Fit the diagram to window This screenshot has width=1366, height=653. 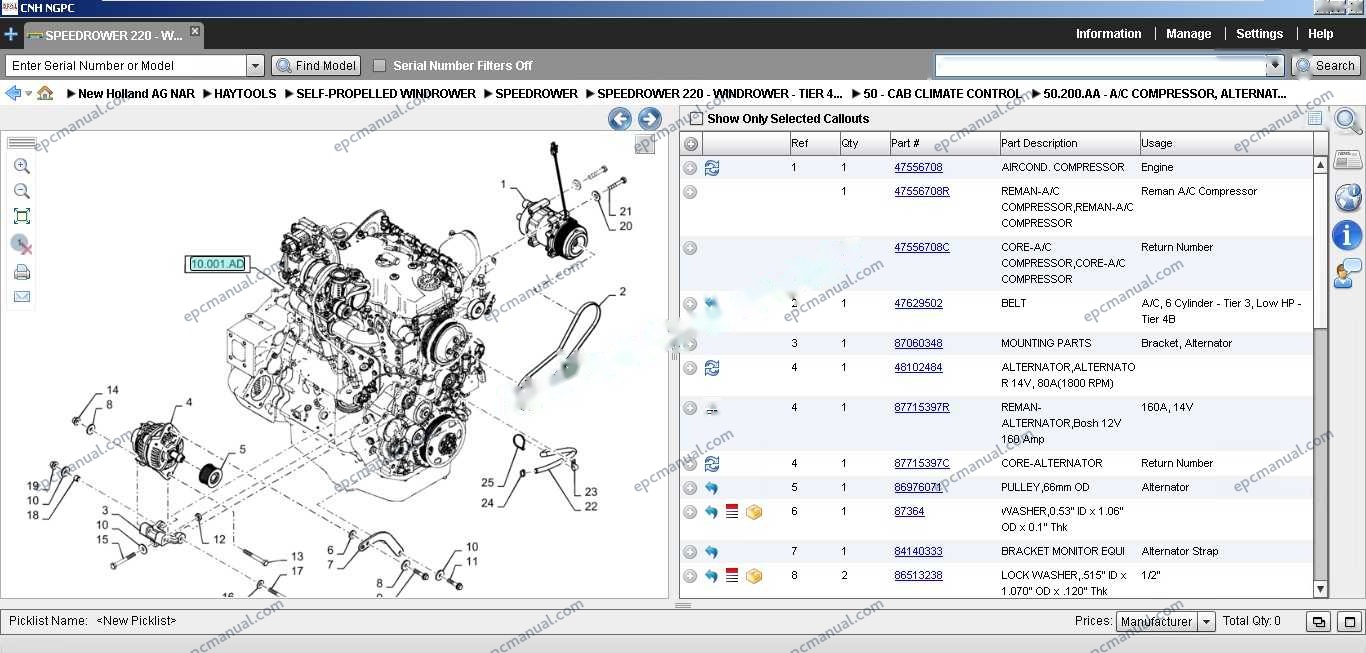[21, 216]
